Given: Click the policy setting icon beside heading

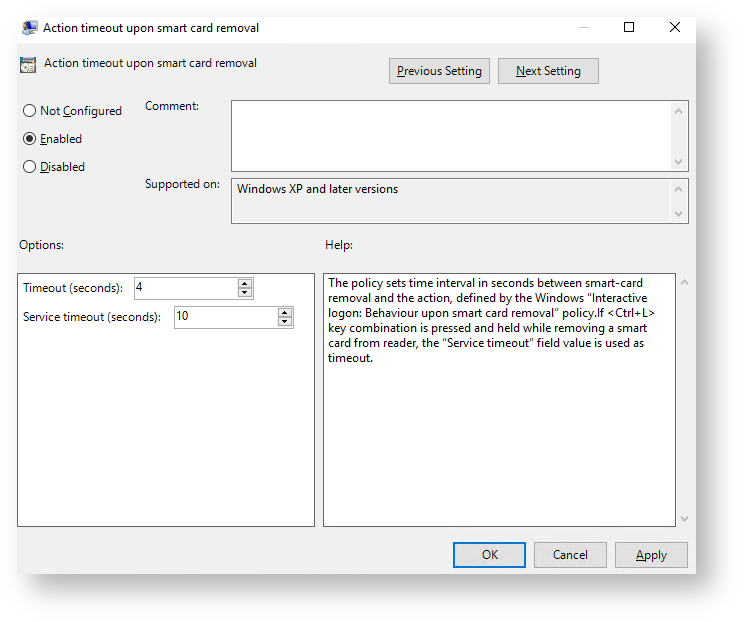Looking at the screenshot, I should click(x=29, y=64).
